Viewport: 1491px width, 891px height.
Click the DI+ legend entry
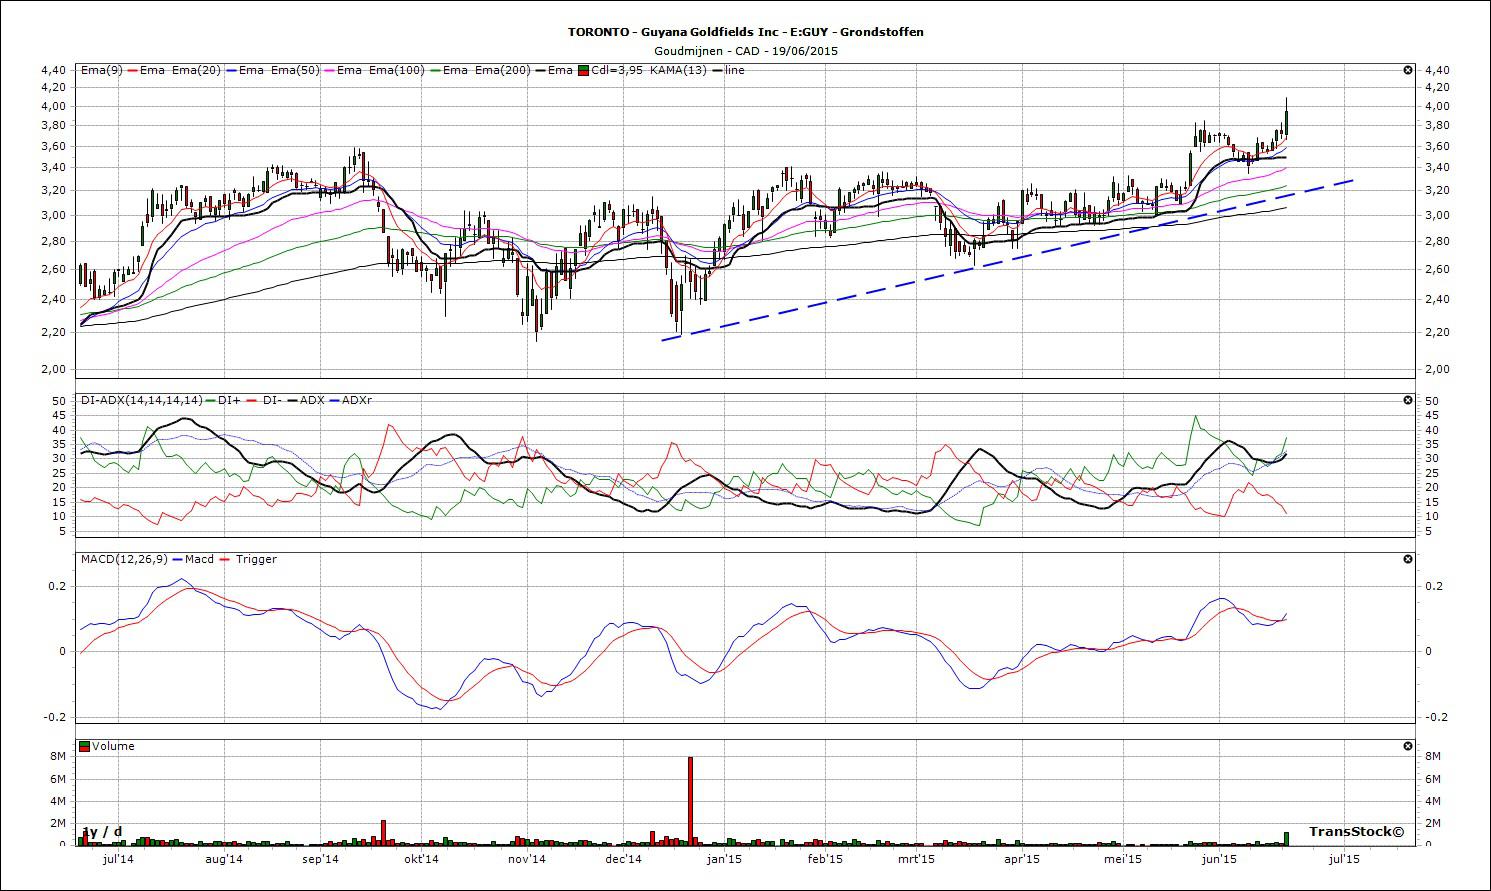221,400
